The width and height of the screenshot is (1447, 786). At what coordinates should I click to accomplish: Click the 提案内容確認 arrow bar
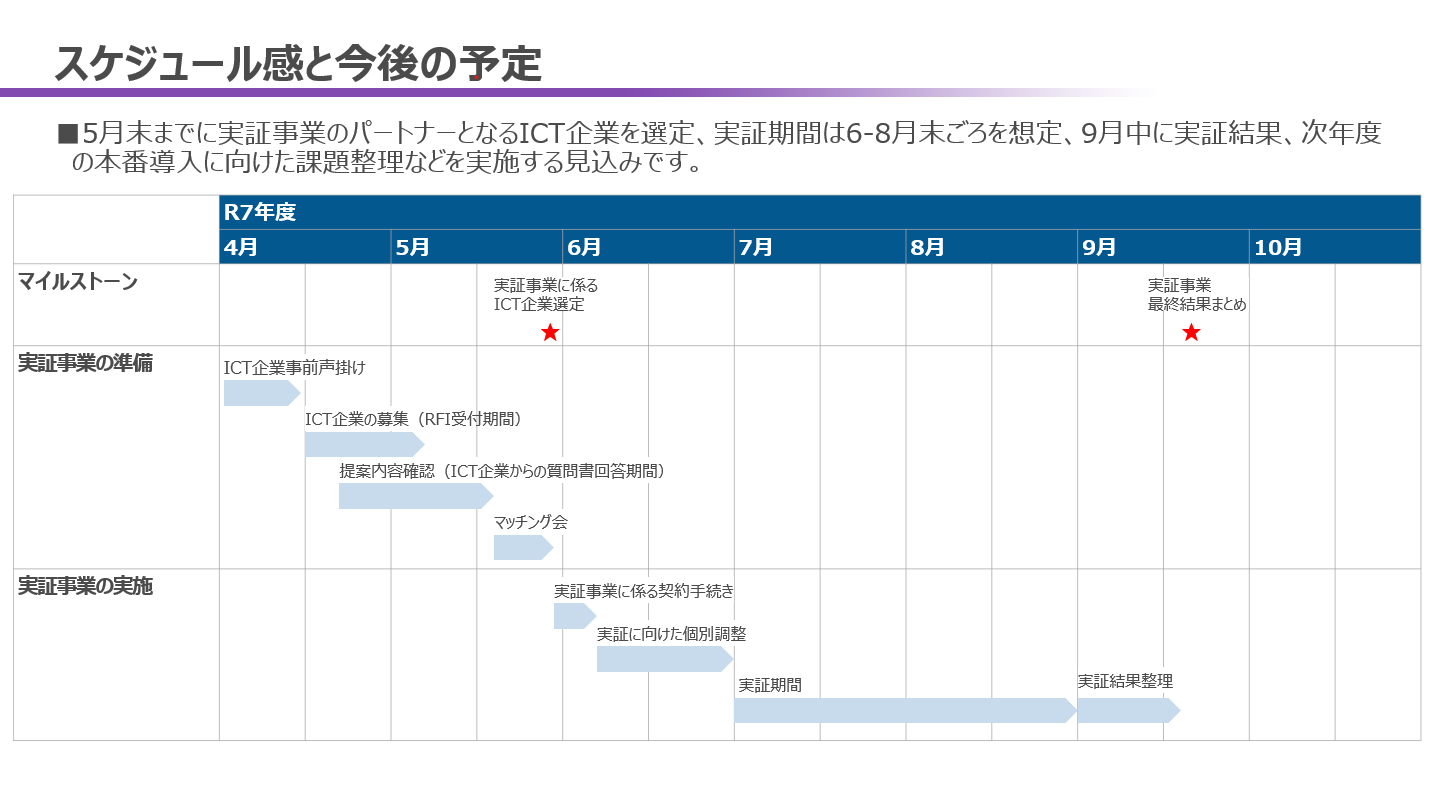point(414,496)
